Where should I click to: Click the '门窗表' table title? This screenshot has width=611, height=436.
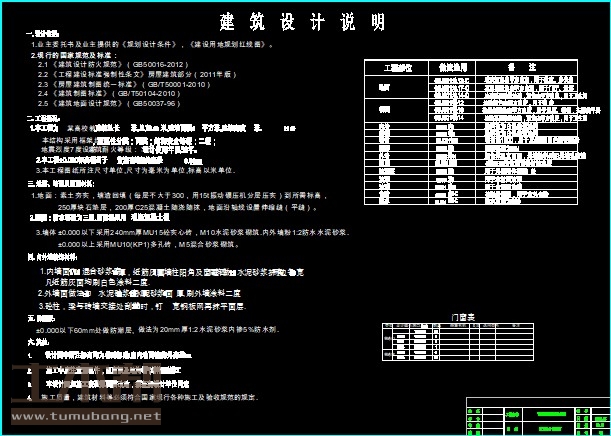click(x=463, y=318)
